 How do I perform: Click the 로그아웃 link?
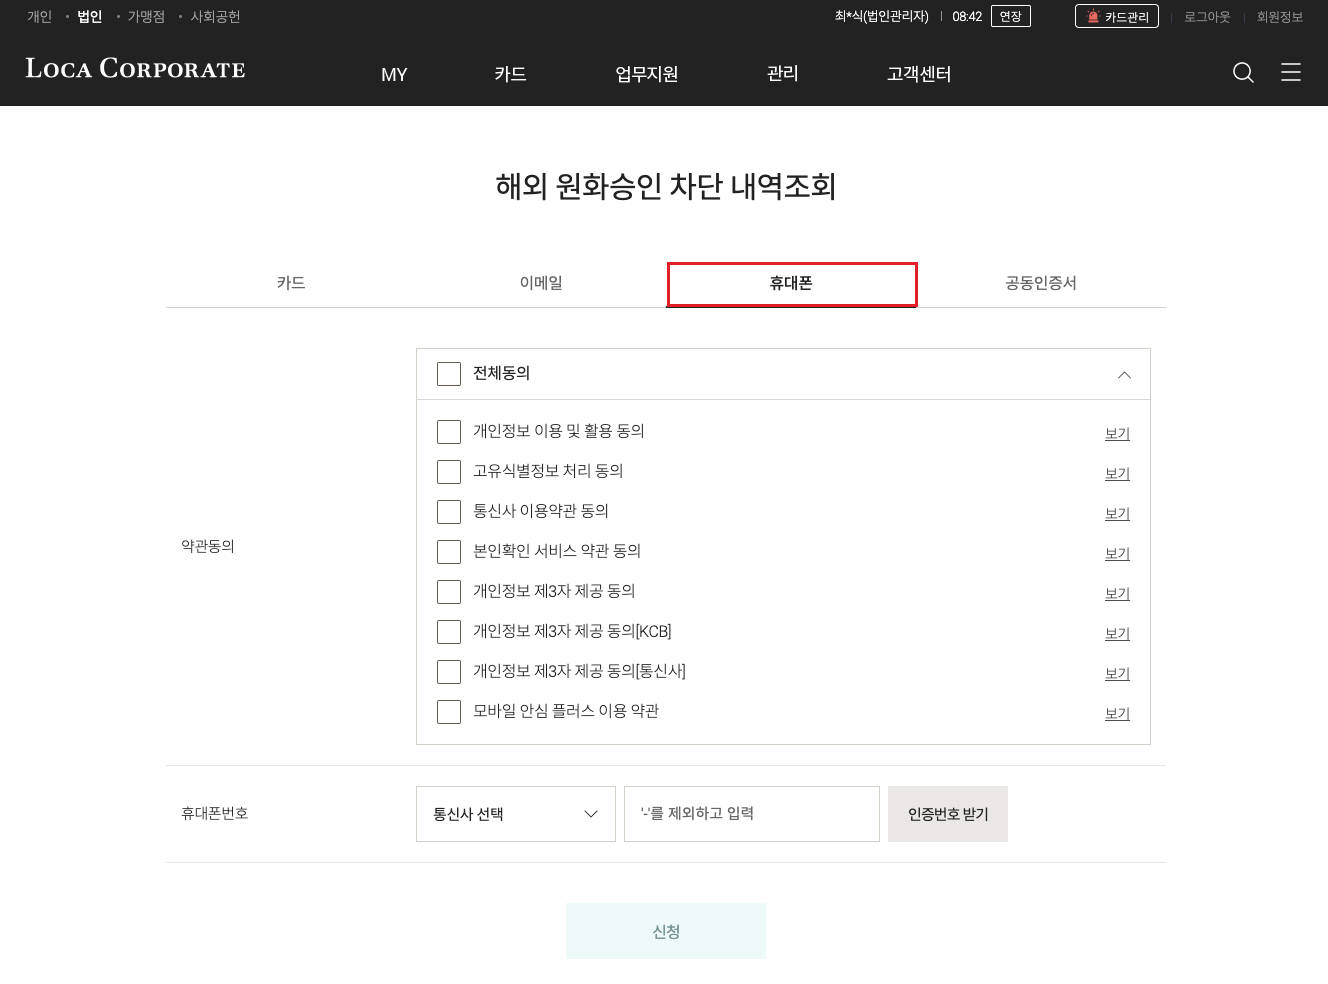1207,17
